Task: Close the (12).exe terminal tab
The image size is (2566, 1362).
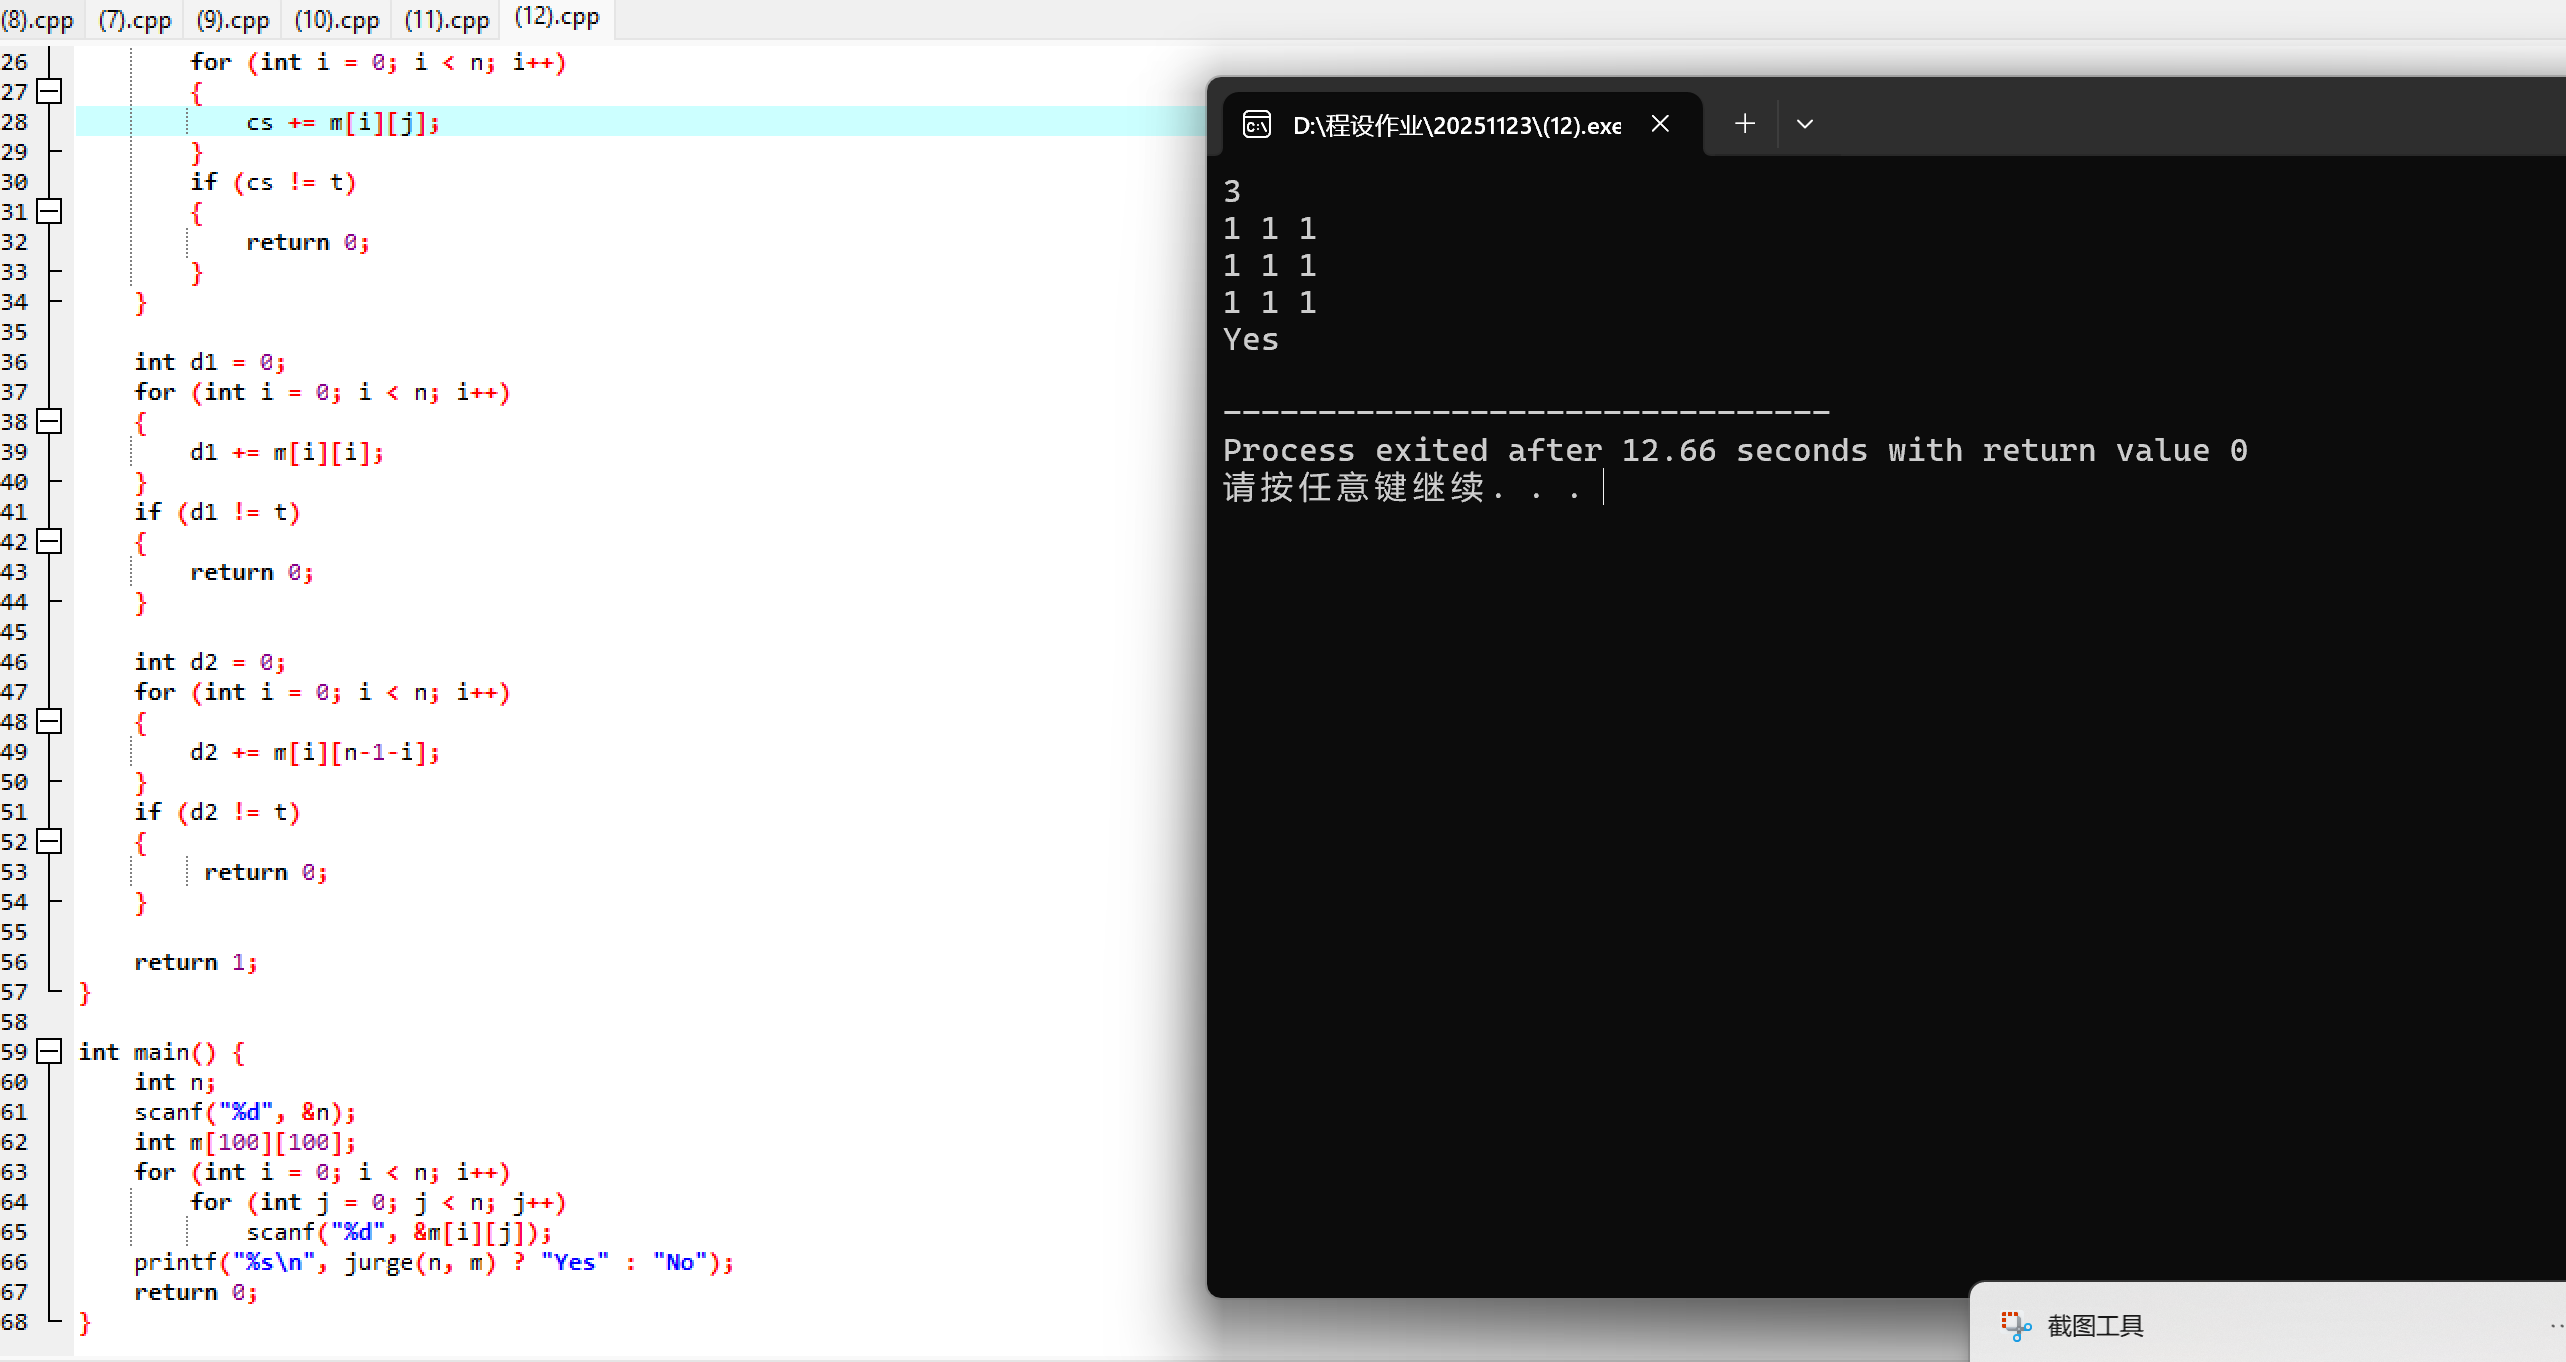Action: coord(1660,124)
